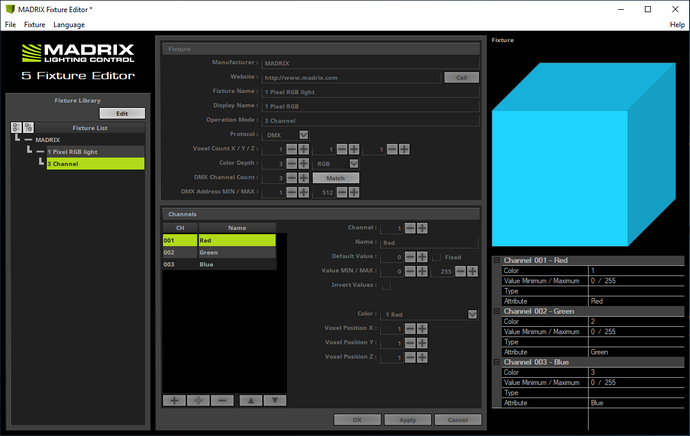Click the Manufacturer input field
Screen dimensions: 690x436
(x=371, y=63)
